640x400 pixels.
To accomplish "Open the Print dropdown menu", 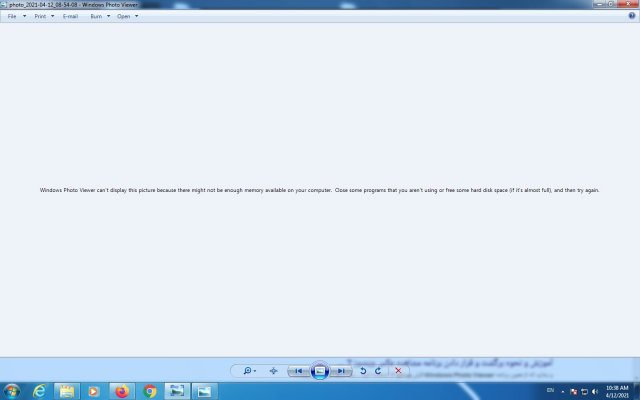I will coord(44,16).
